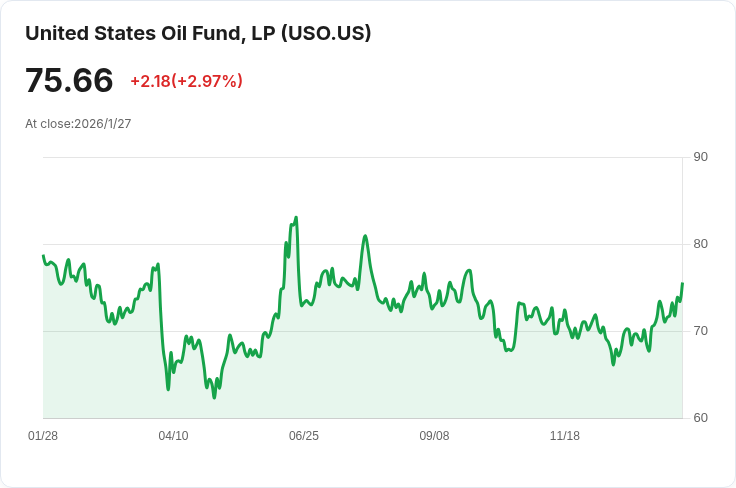This screenshot has height=488, width=736.
Task: Click the 60 y-axis label
Action: tap(700, 418)
